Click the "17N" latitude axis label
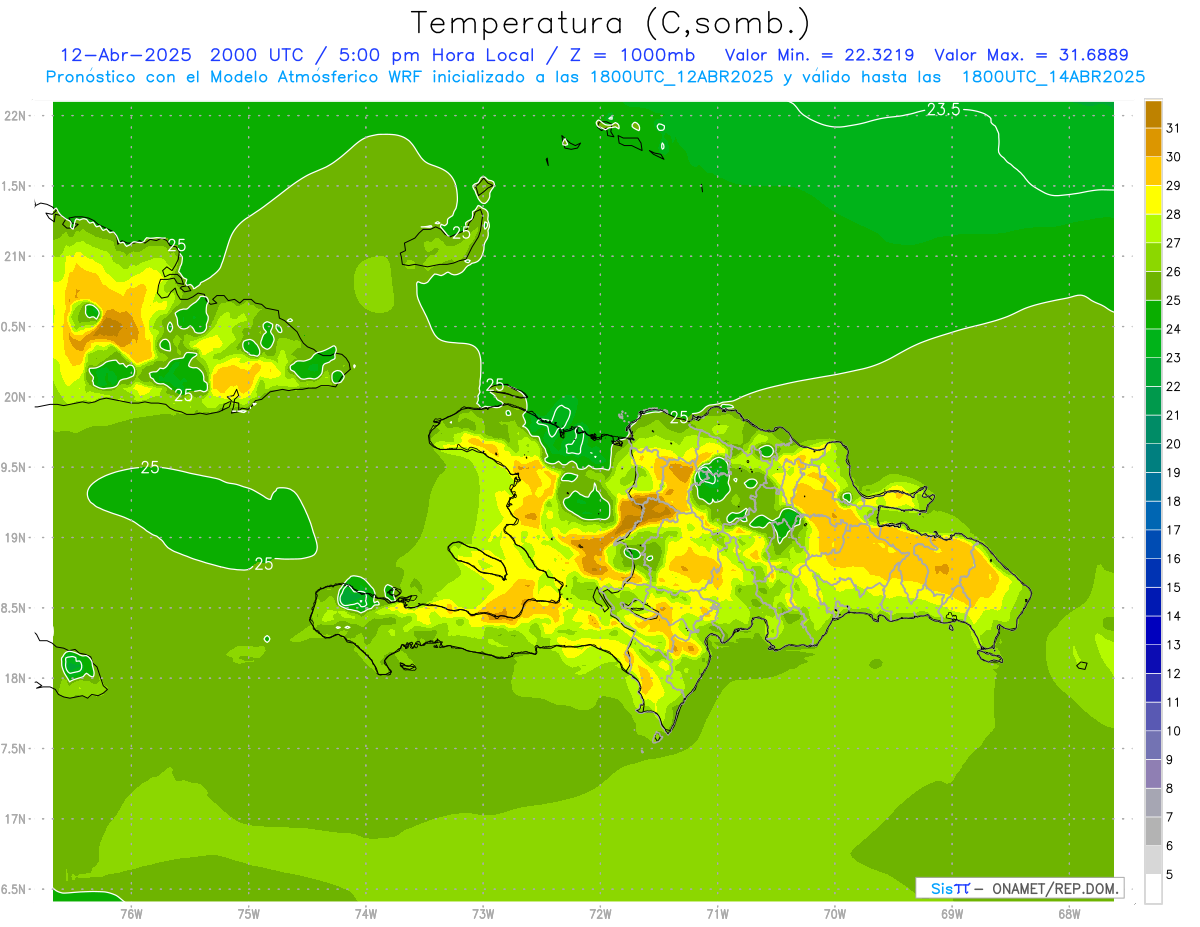 15,819
